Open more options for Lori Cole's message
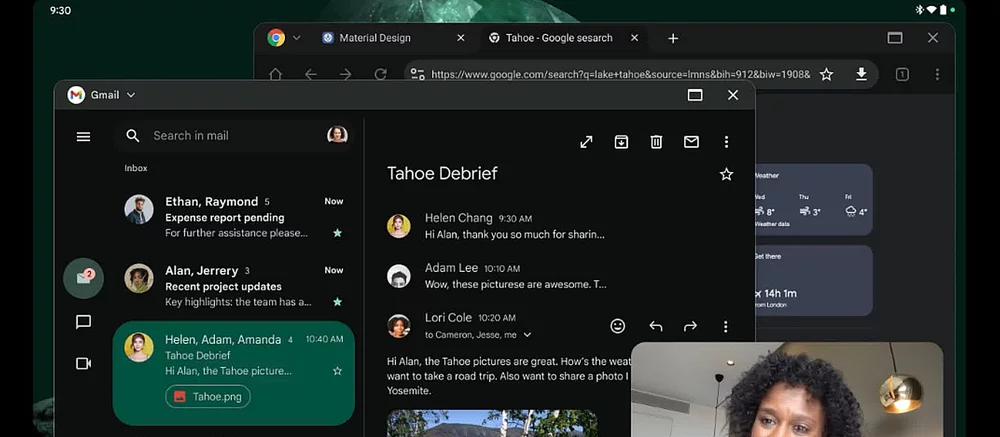The image size is (1000, 437). [725, 327]
